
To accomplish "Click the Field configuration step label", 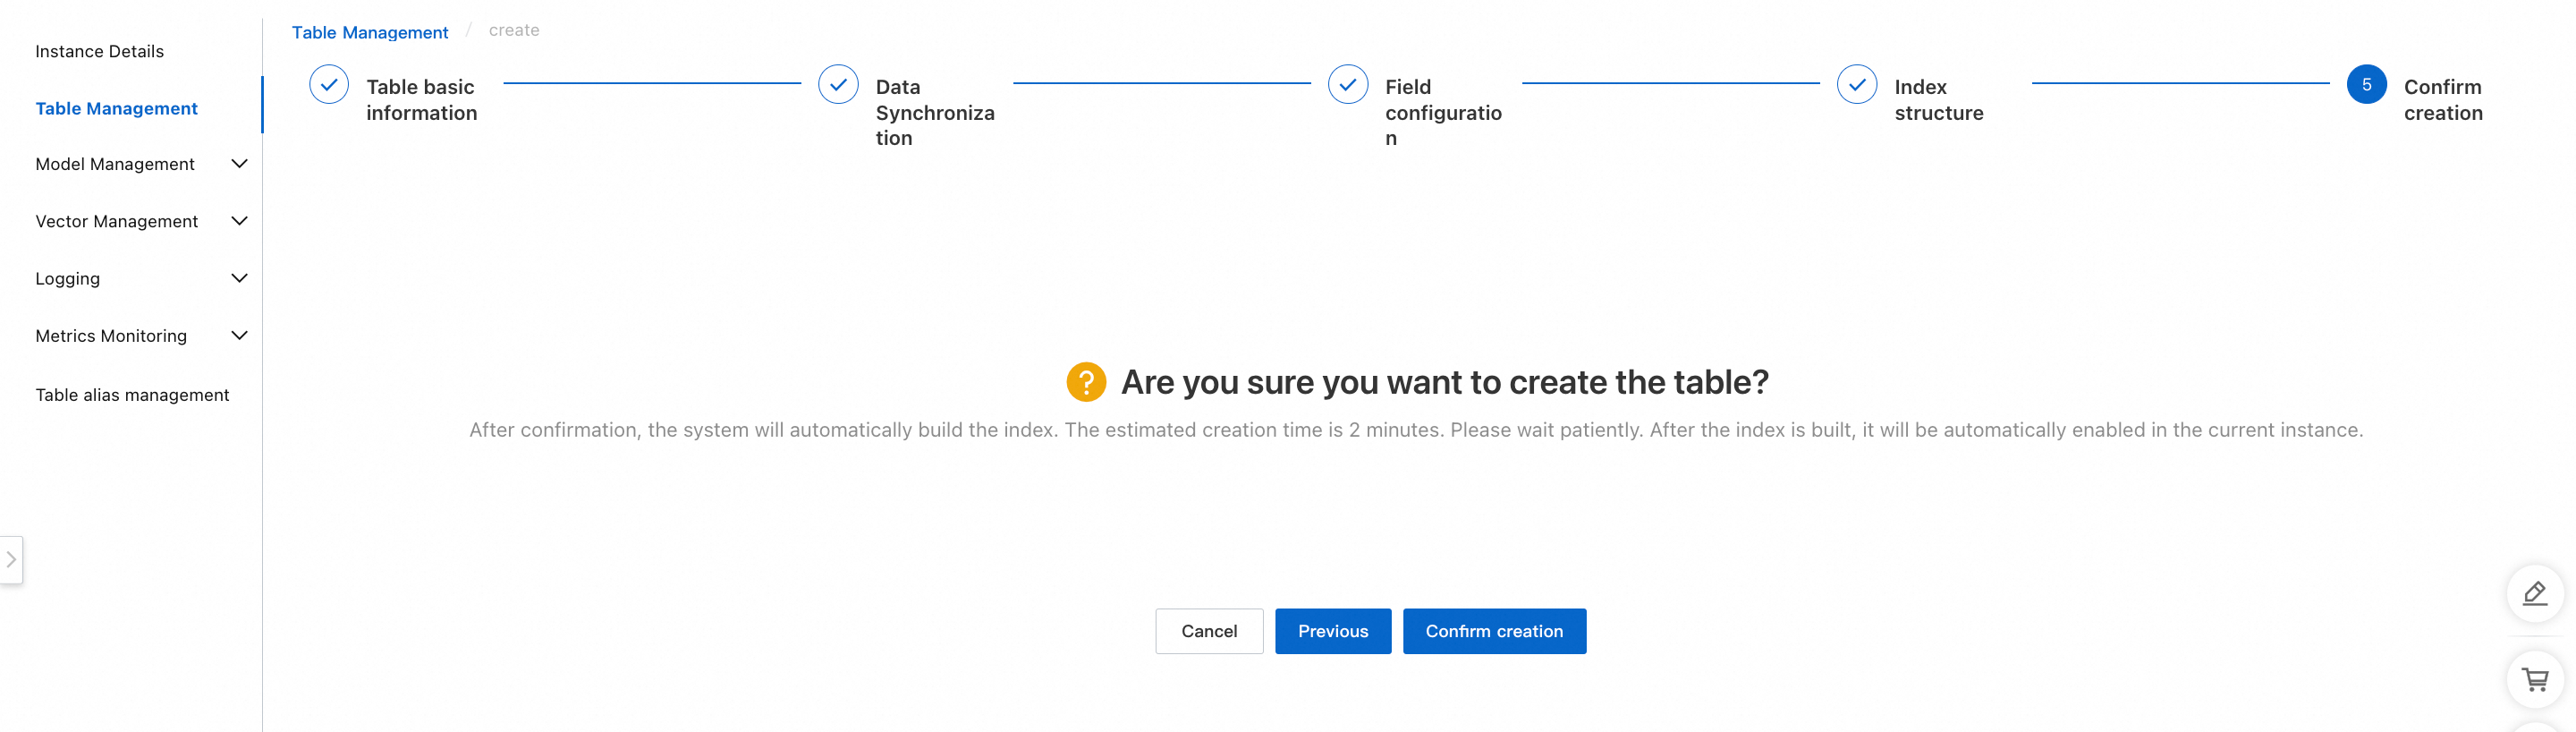I will (x=1443, y=113).
